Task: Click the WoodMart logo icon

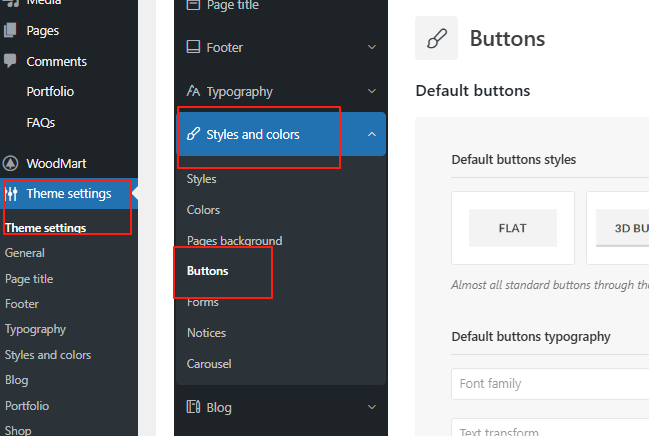Action: [11, 163]
